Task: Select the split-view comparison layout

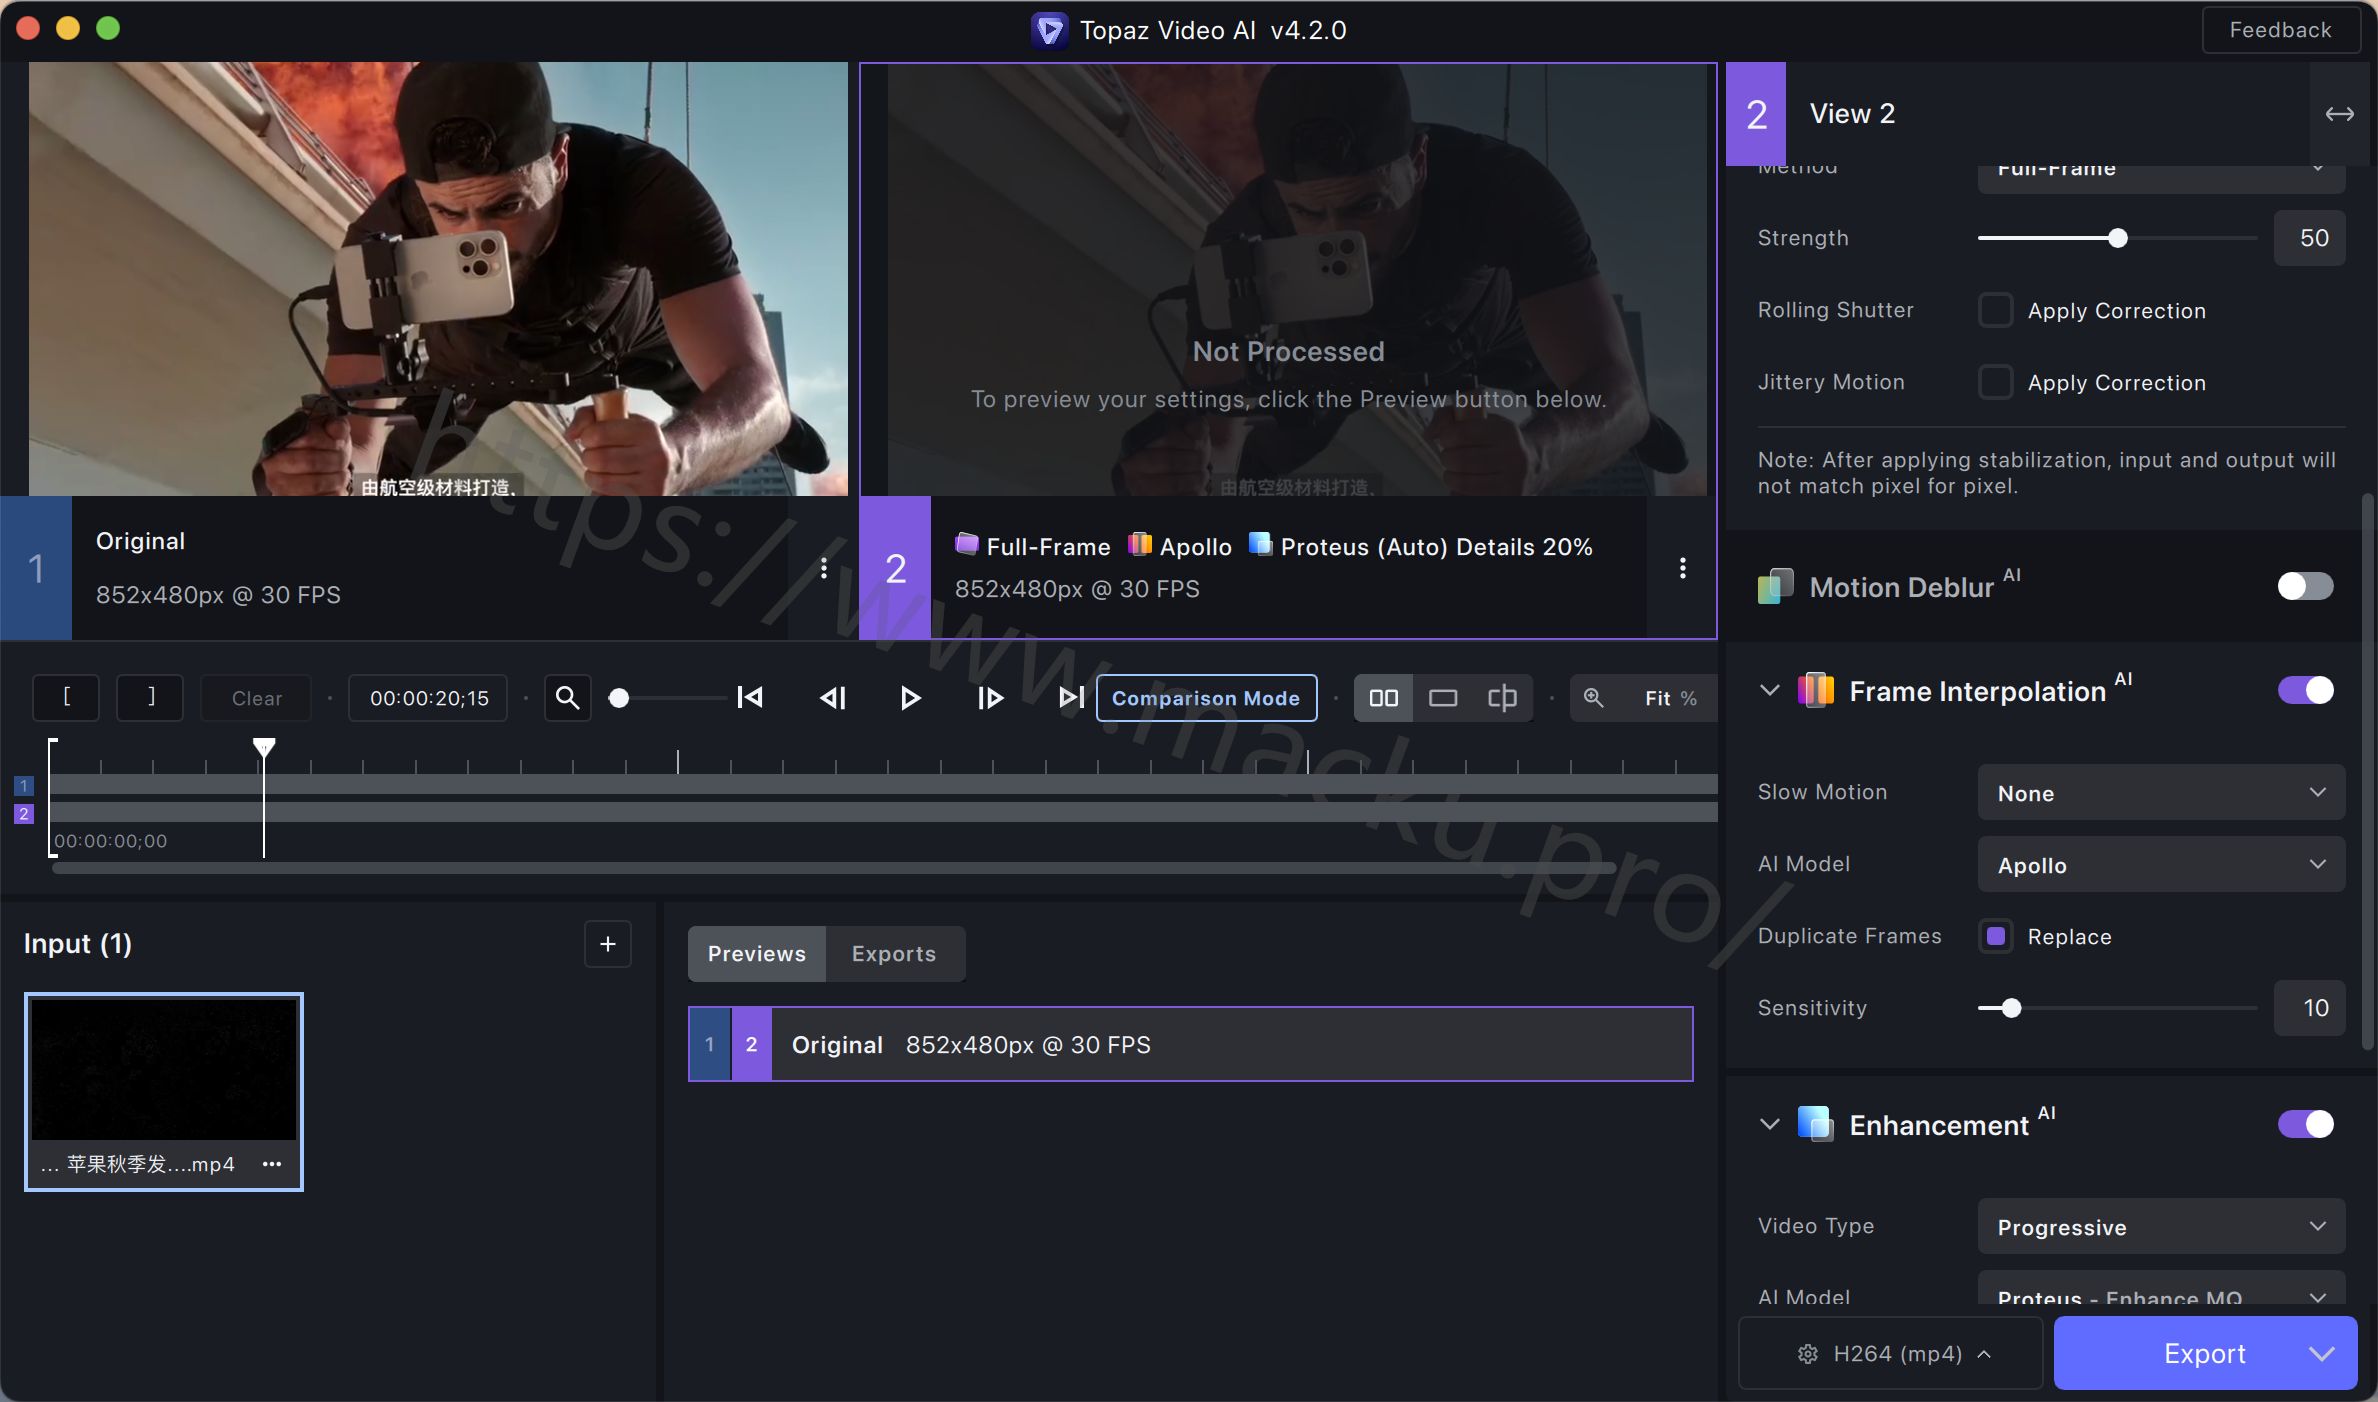Action: pos(1502,698)
